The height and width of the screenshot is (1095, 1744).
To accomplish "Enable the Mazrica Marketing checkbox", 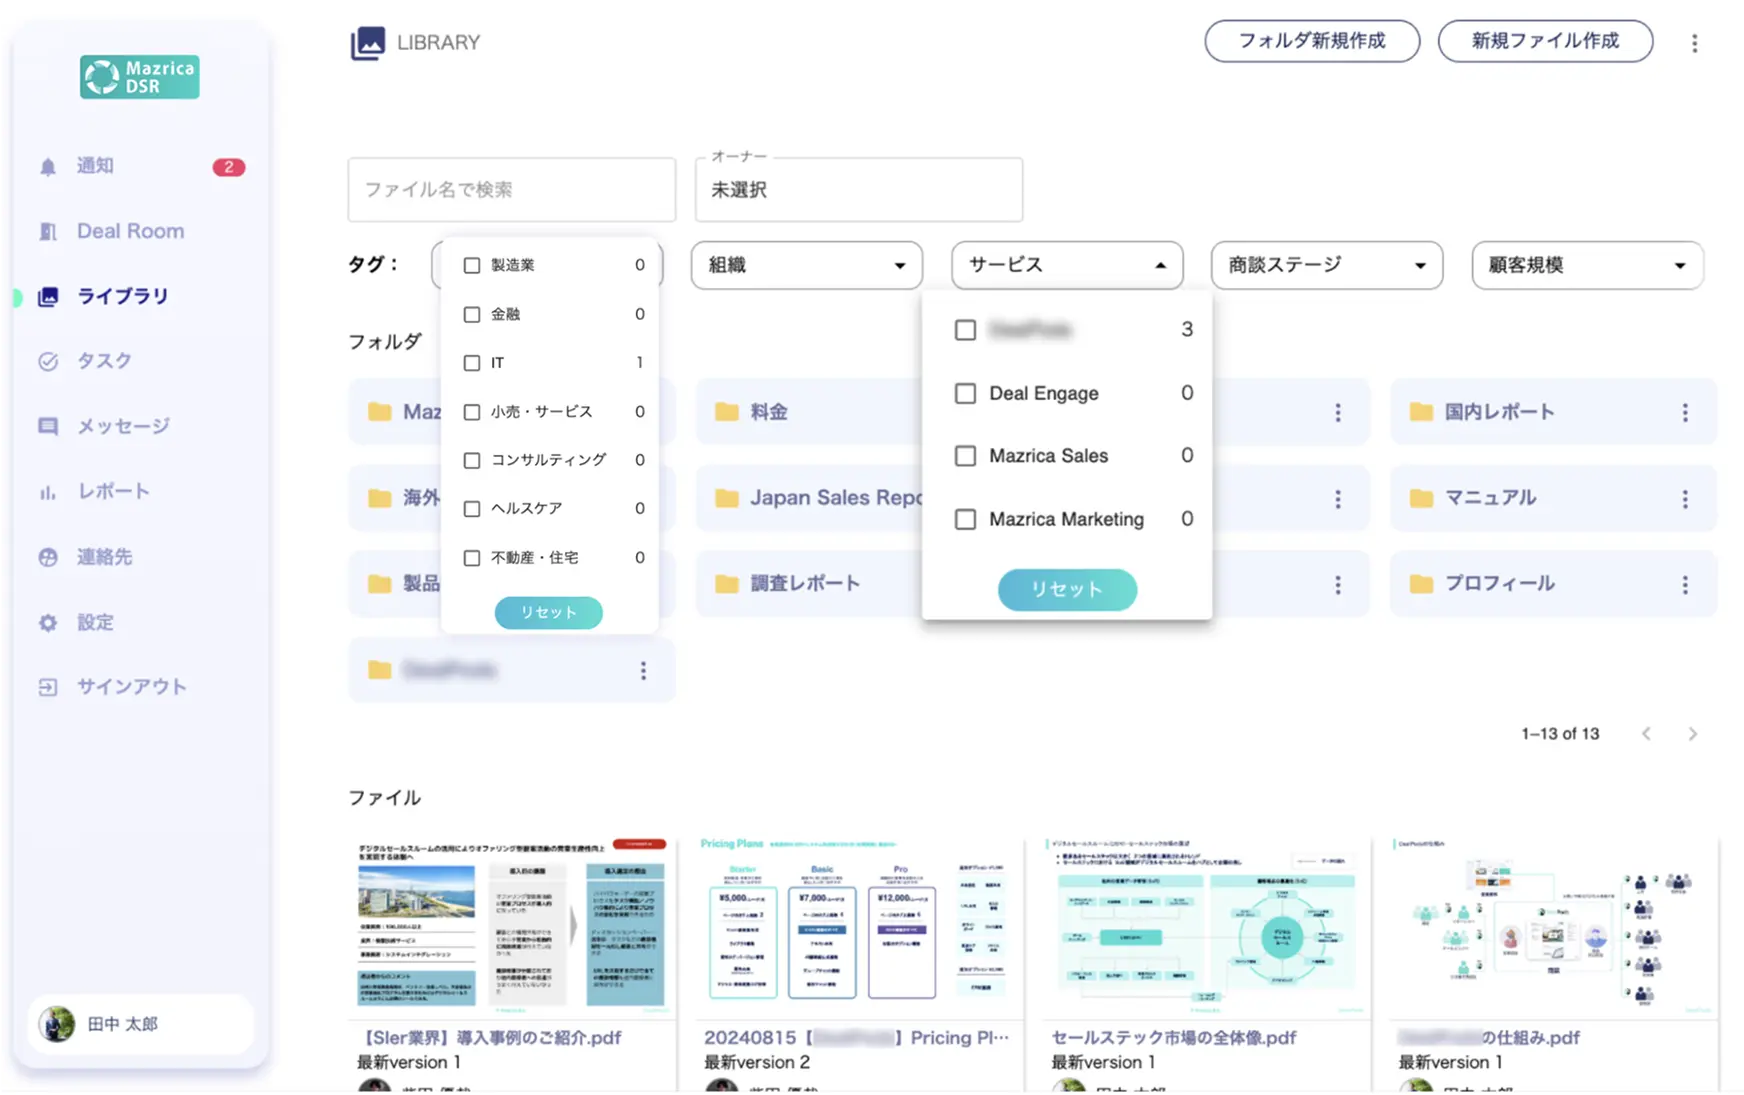I will coord(965,519).
